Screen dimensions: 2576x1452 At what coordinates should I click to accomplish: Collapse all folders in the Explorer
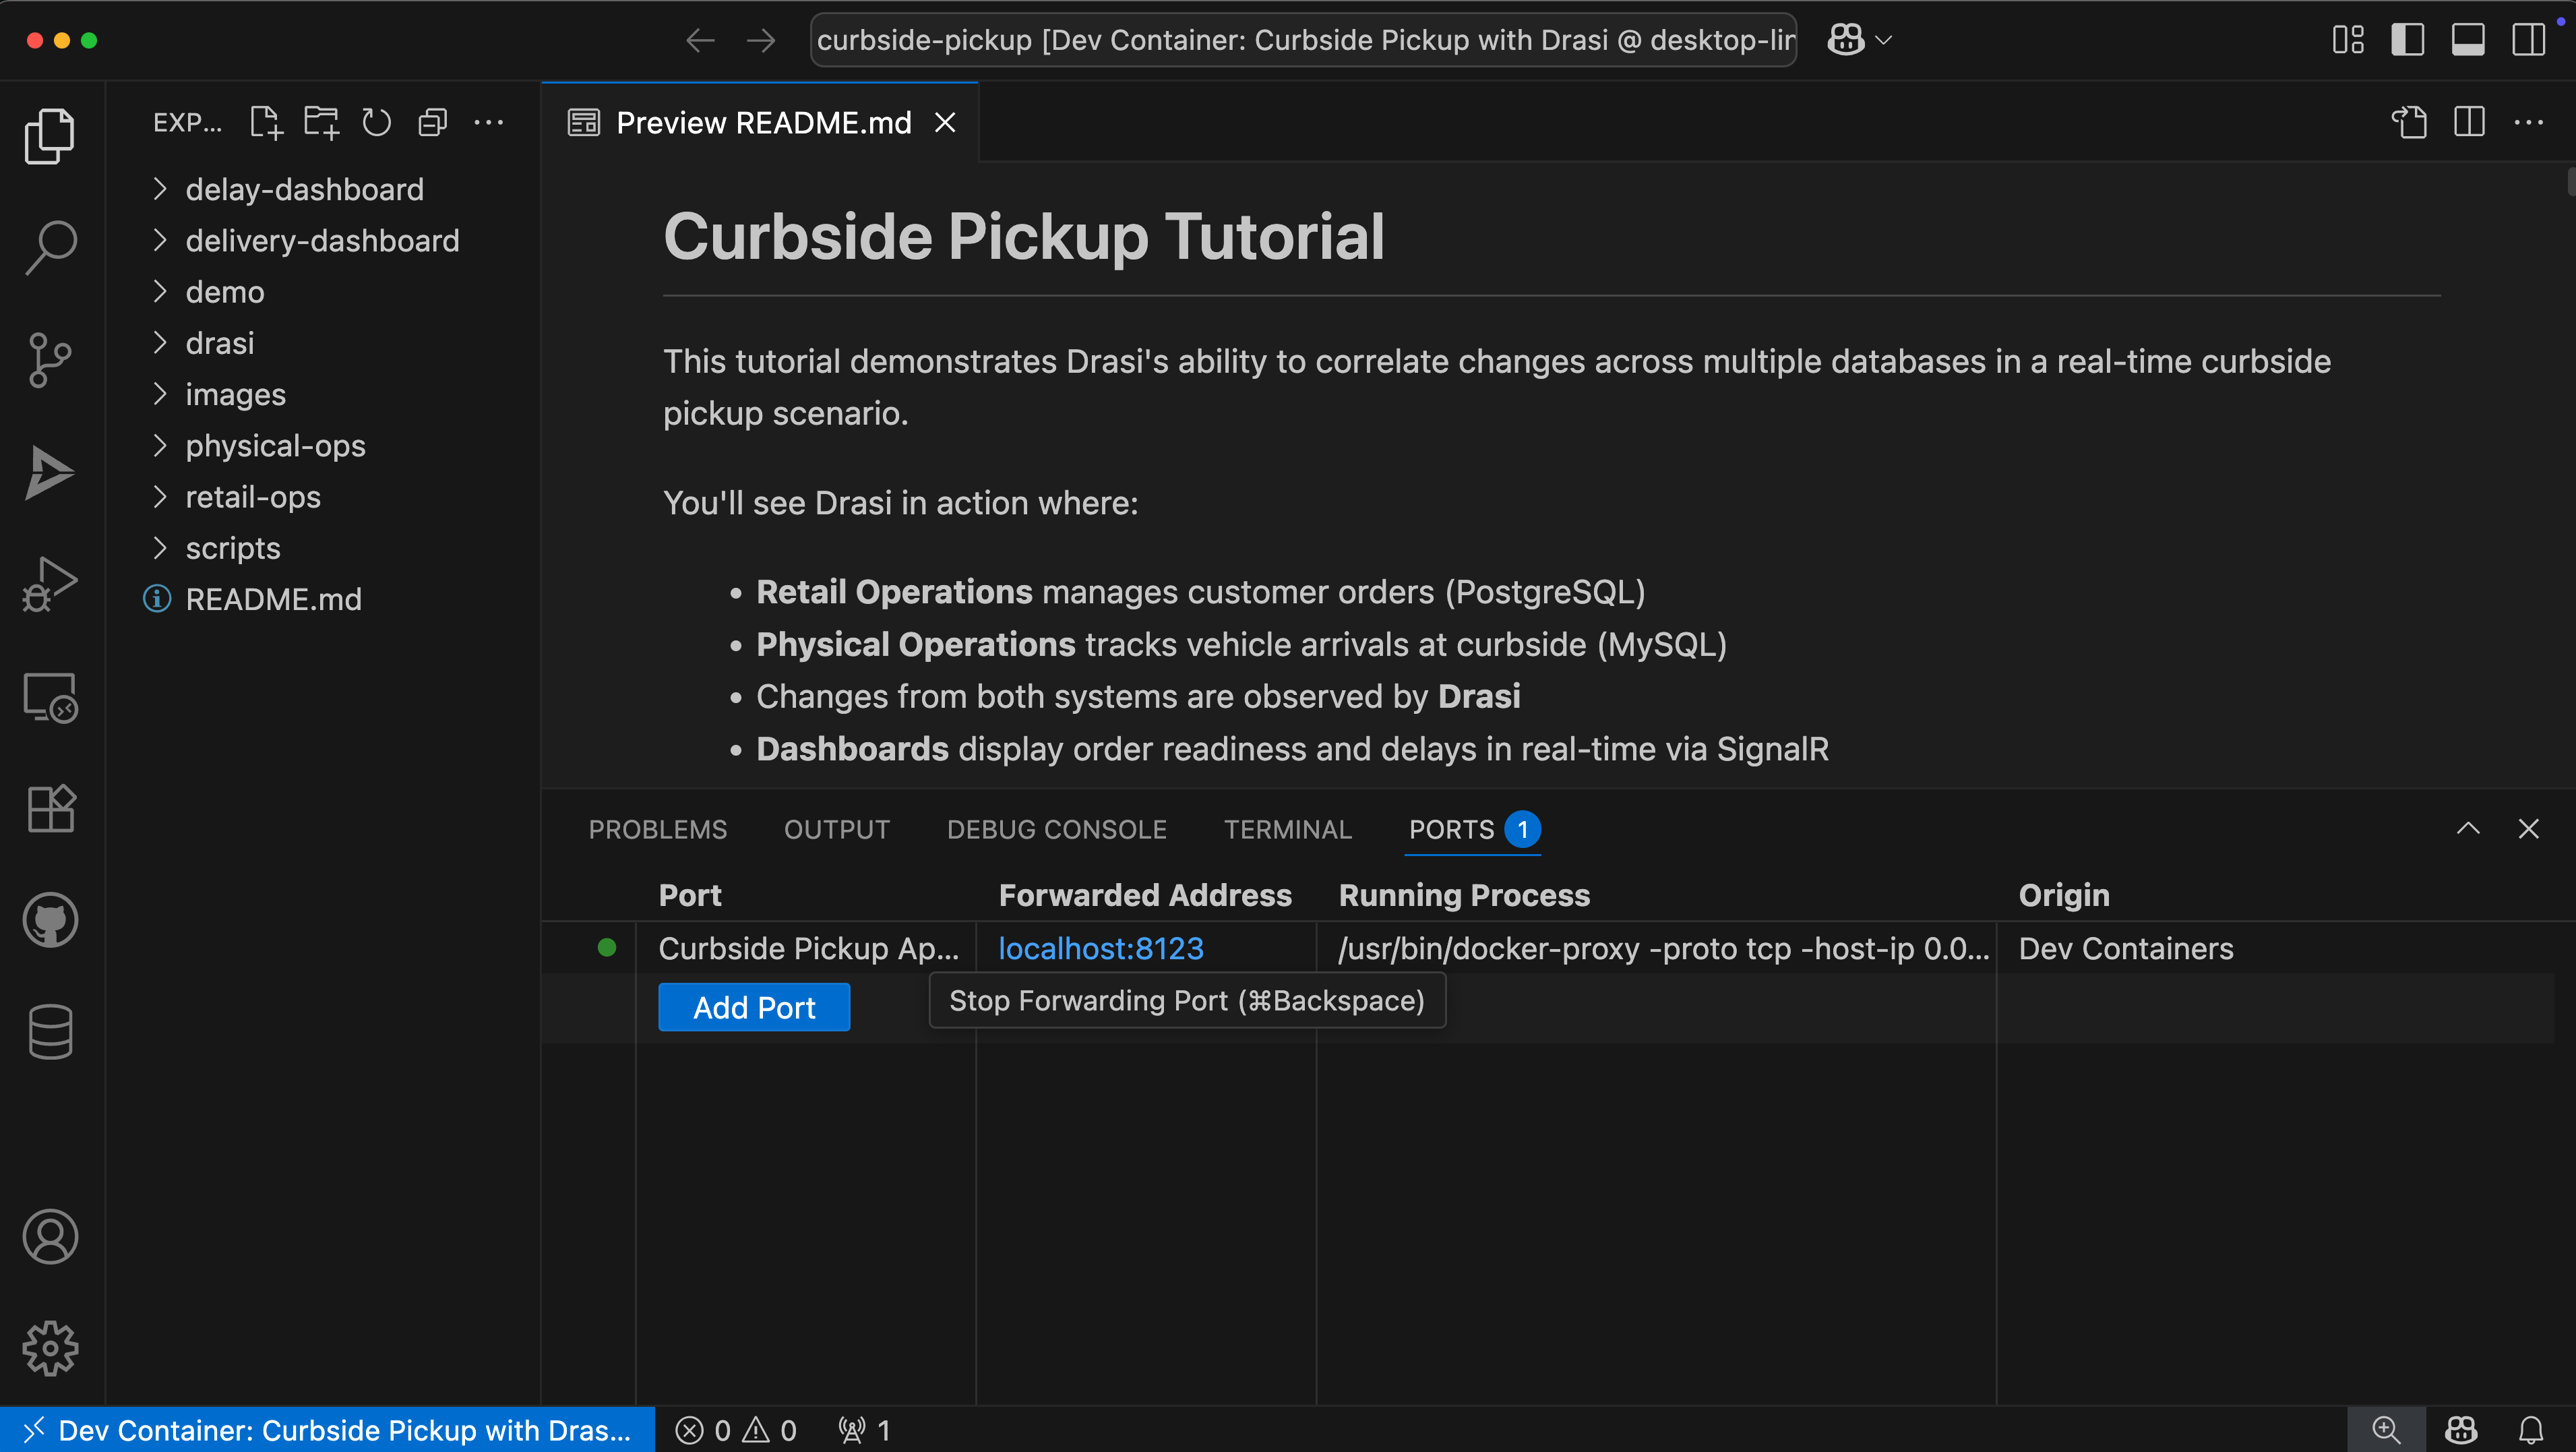432,121
